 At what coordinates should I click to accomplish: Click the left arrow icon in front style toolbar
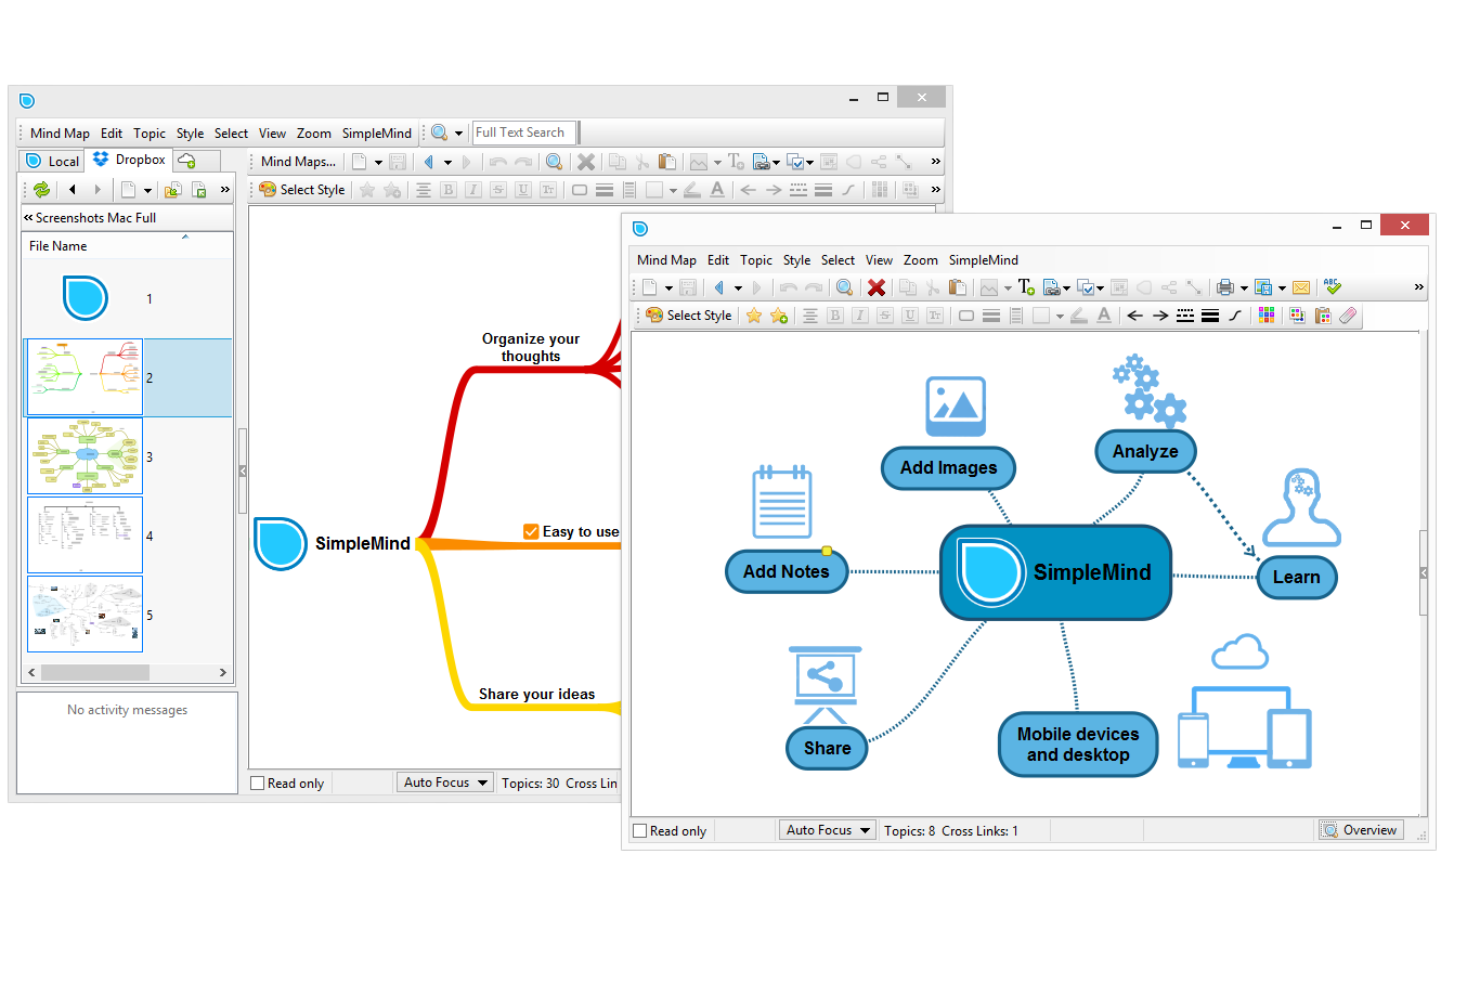tap(1135, 316)
